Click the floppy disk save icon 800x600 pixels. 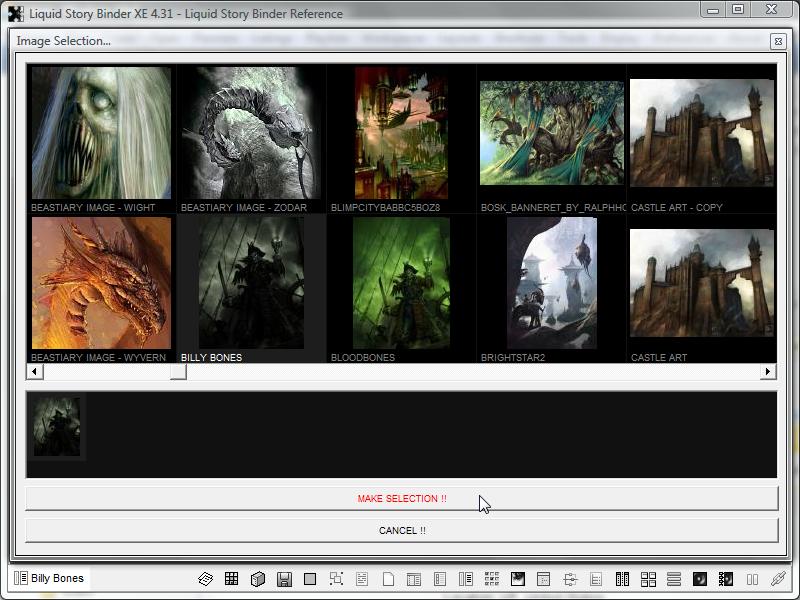click(x=284, y=579)
